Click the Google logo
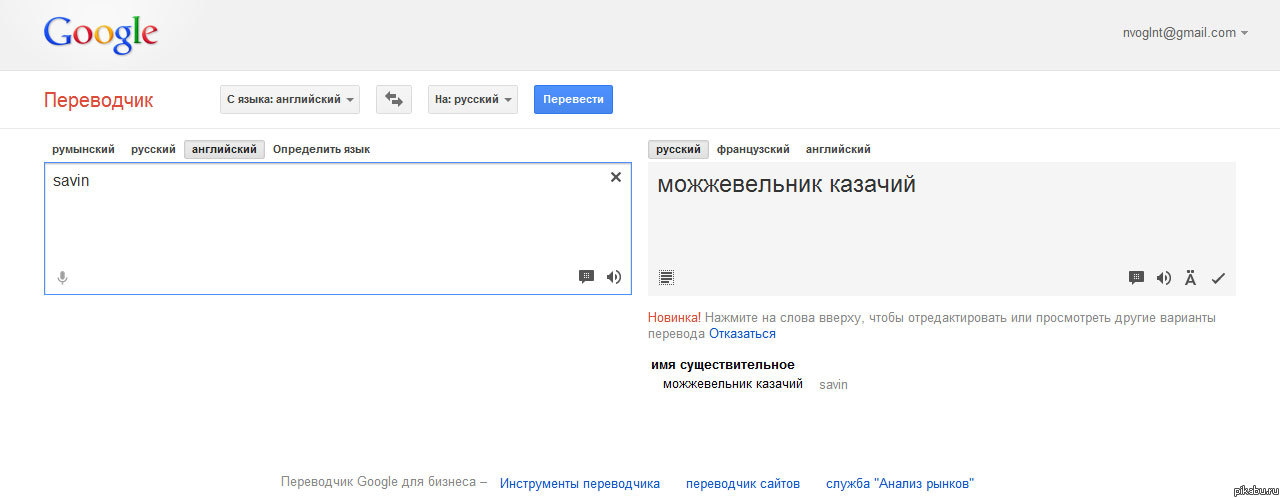This screenshot has width=1280, height=498. (x=101, y=34)
